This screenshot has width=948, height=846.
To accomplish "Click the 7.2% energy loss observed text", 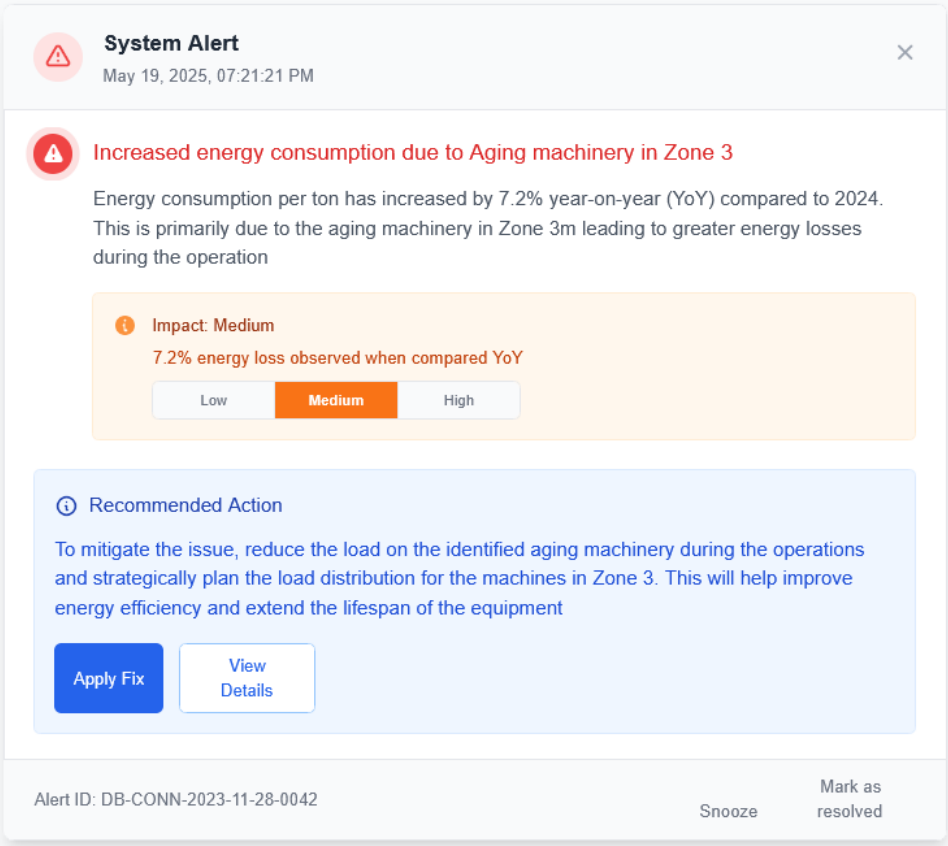I will [337, 357].
